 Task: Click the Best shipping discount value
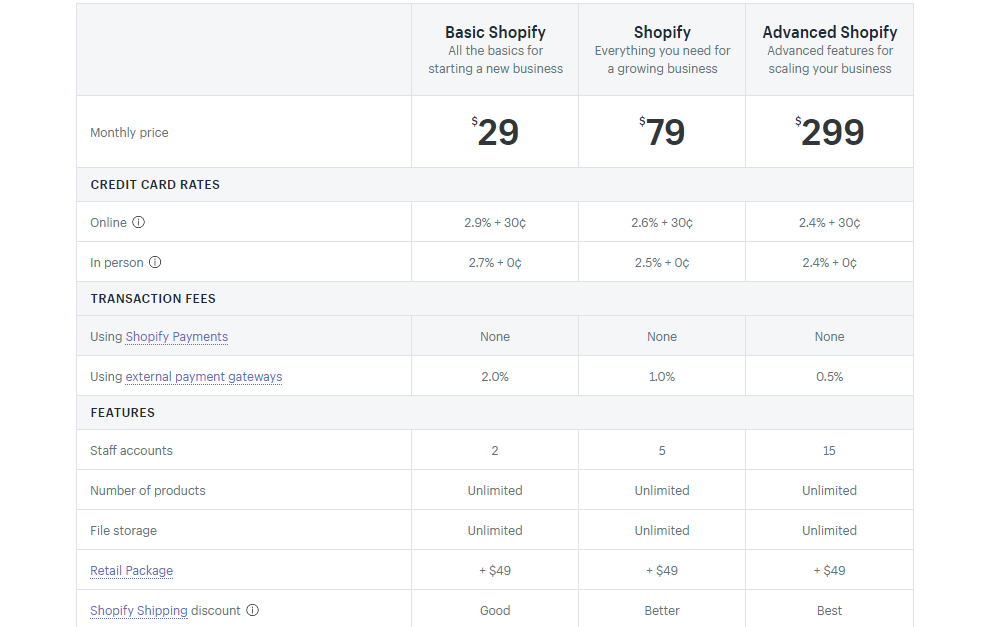point(830,611)
